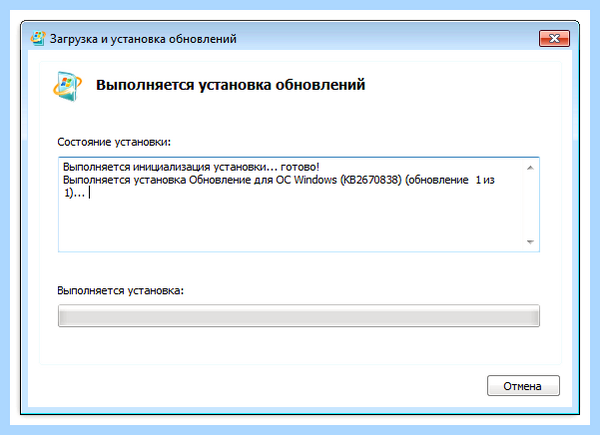
Task: Click the update installer icon in title bar
Action: [x=38, y=38]
